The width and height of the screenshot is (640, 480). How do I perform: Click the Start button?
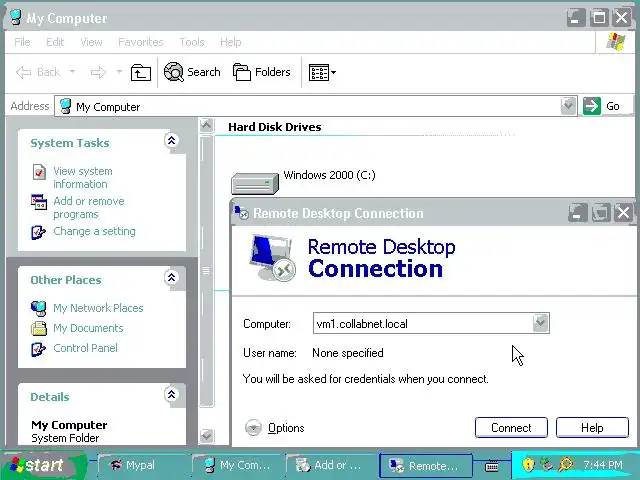pyautogui.click(x=42, y=465)
